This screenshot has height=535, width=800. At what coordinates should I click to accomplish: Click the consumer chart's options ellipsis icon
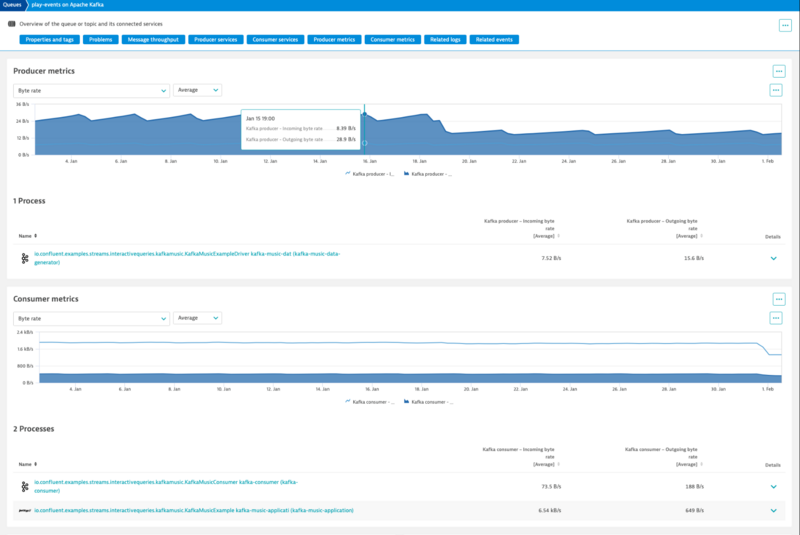(775, 318)
